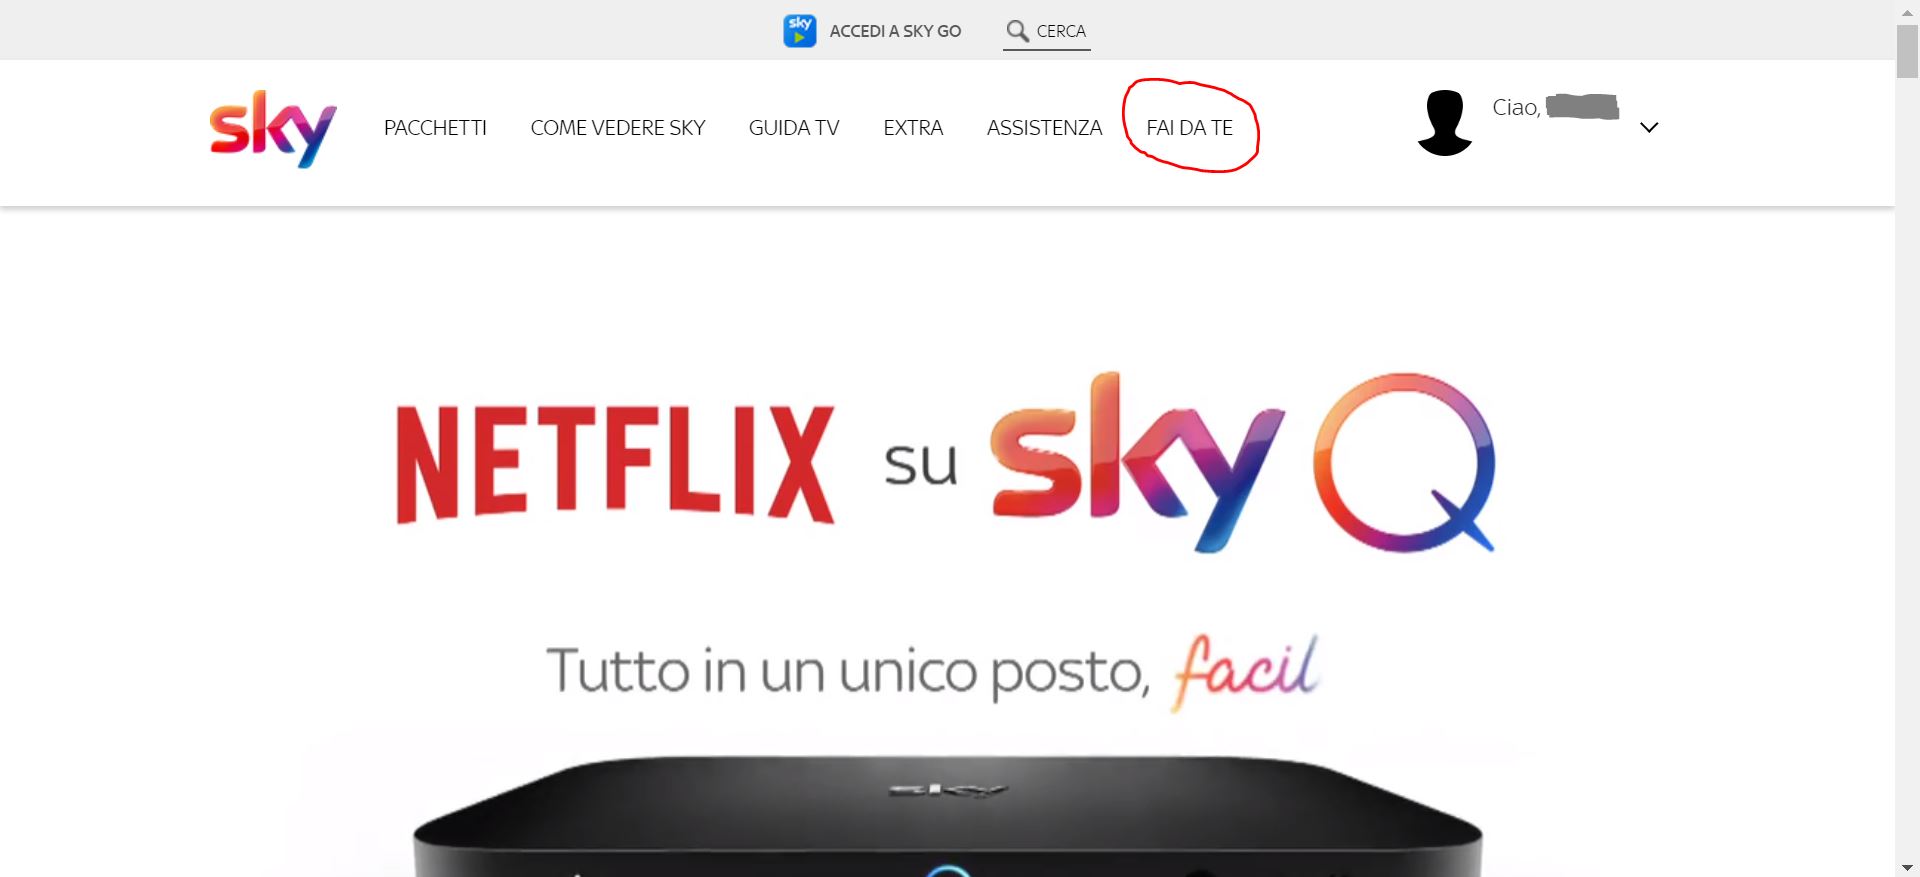The width and height of the screenshot is (1920, 877).
Task: Click the Netflix su Sky Q banner
Action: 945,463
